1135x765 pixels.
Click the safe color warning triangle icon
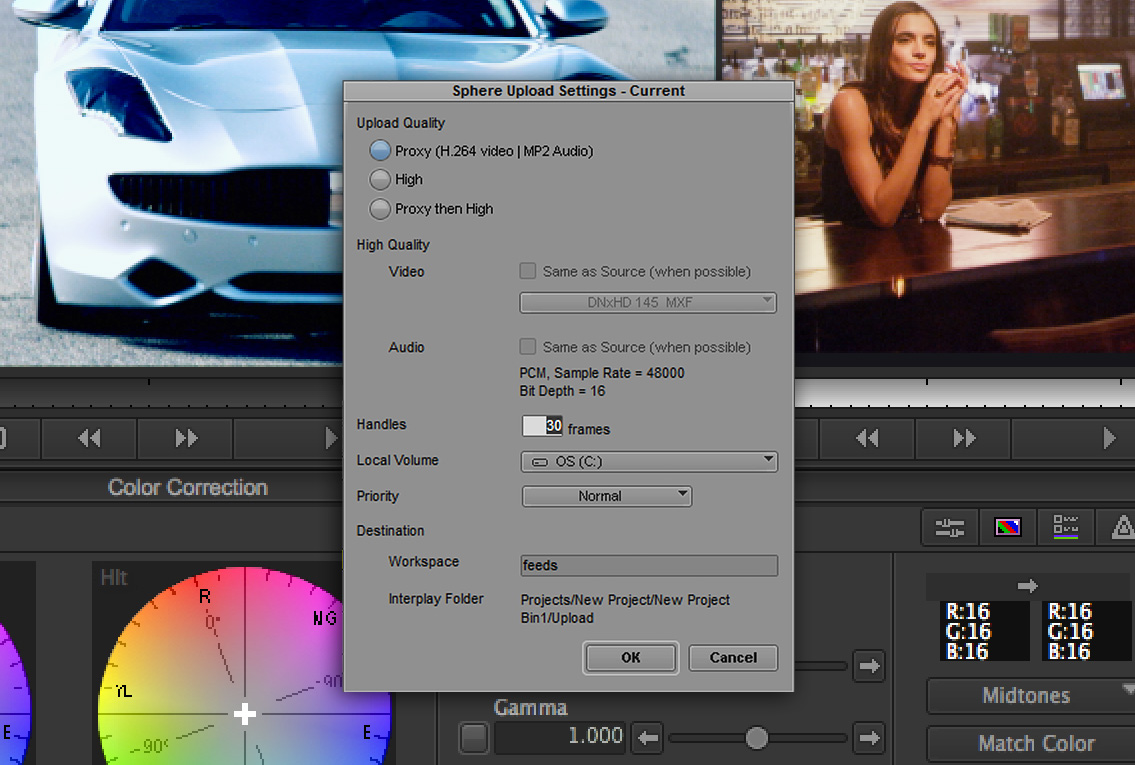coord(1121,527)
